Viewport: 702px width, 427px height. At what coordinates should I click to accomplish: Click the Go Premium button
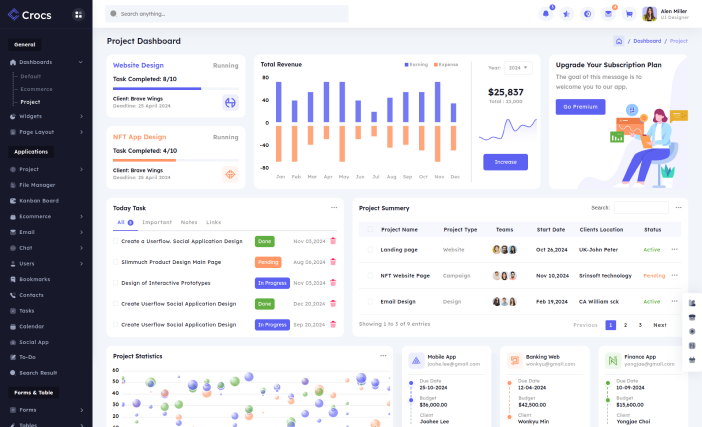(x=580, y=106)
